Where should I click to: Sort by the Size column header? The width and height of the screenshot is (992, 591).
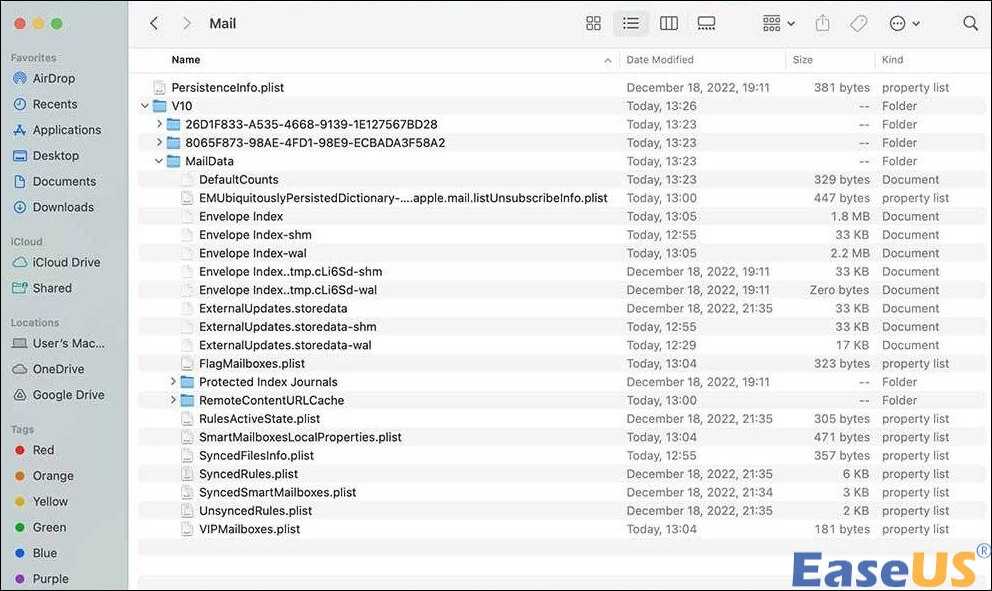(803, 60)
